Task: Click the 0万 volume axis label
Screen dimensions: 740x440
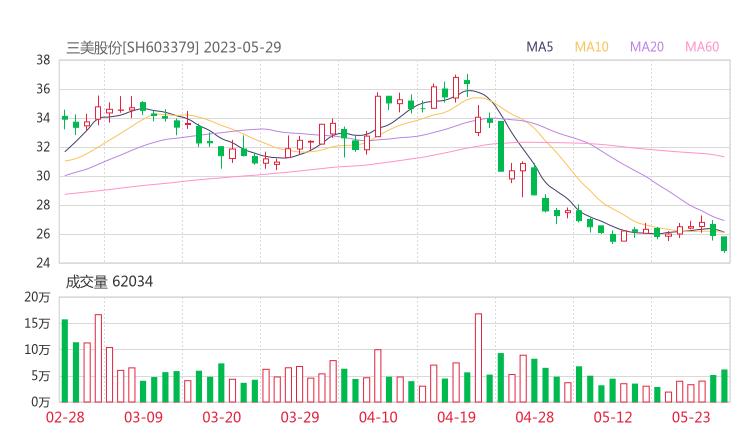Action: [x=41, y=402]
